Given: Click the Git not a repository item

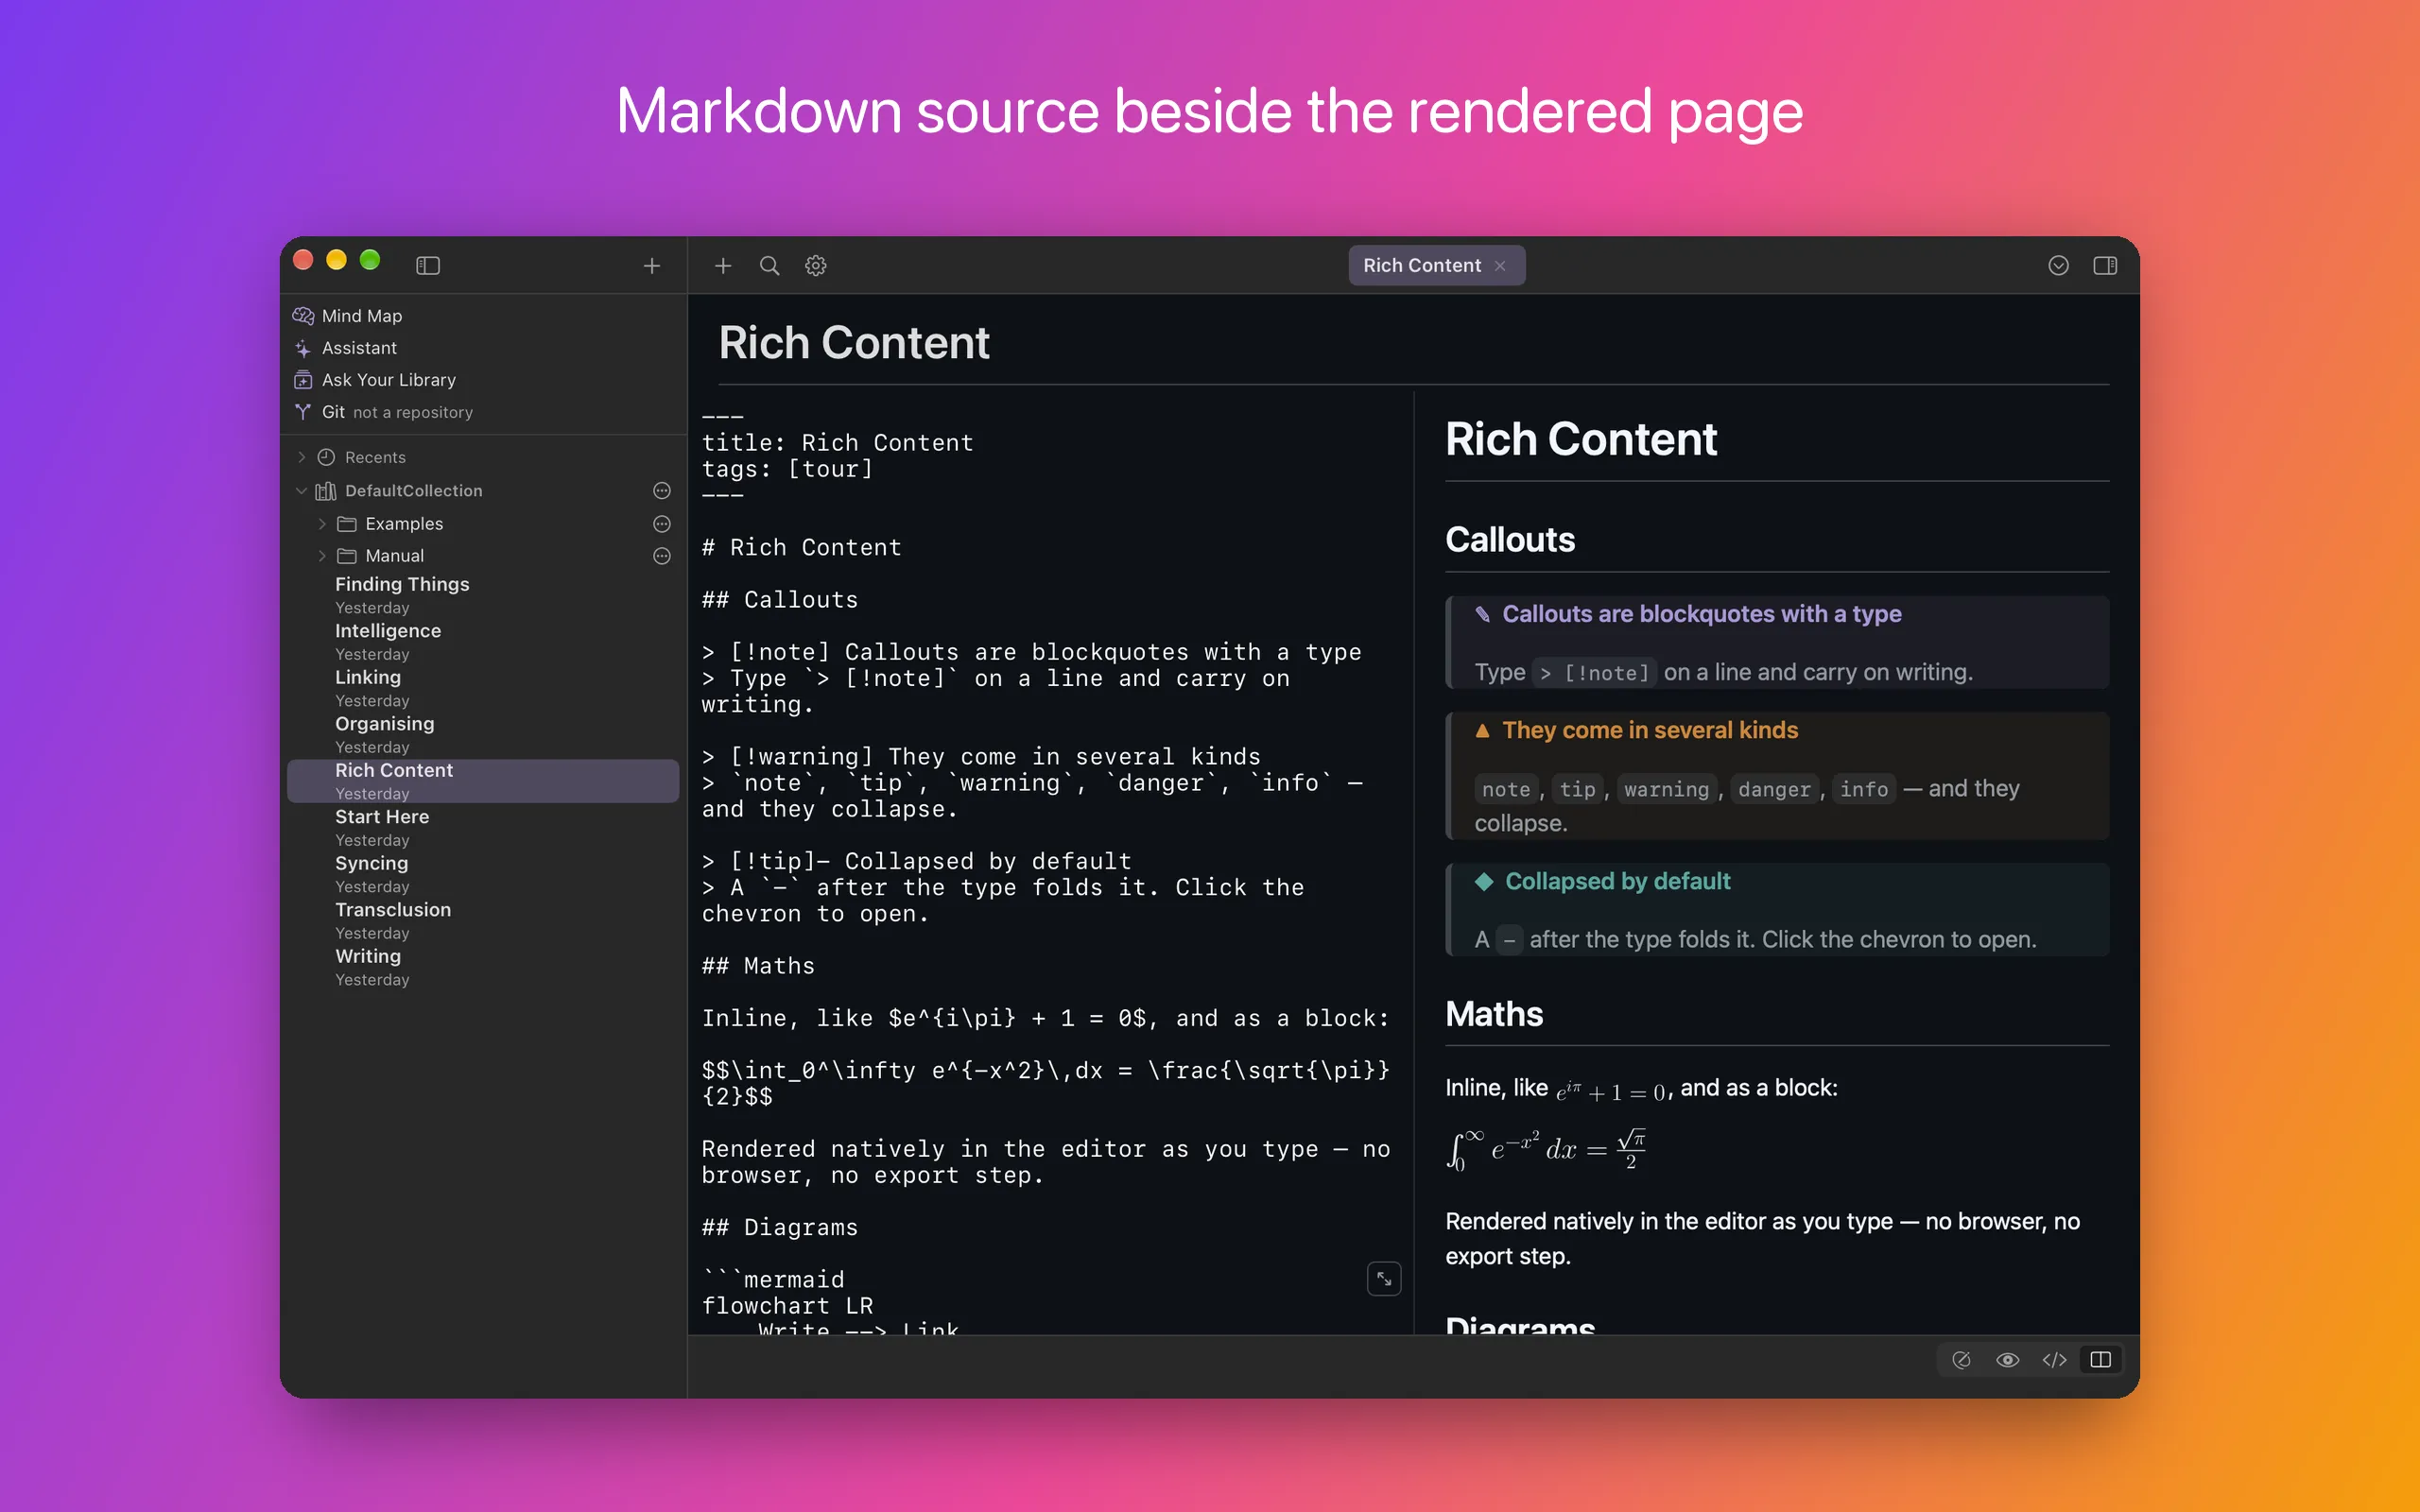Looking at the screenshot, I should pos(383,412).
